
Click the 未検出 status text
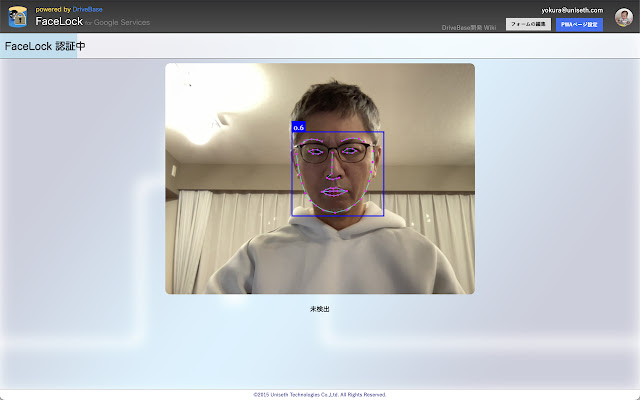319,309
